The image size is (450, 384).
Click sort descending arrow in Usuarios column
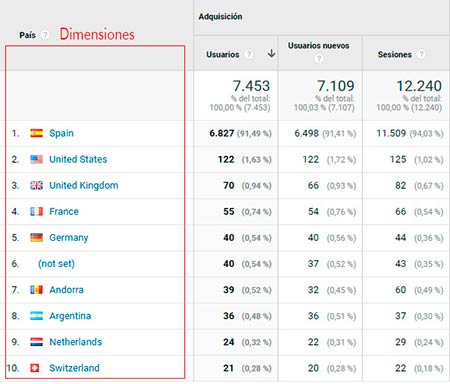tap(272, 53)
